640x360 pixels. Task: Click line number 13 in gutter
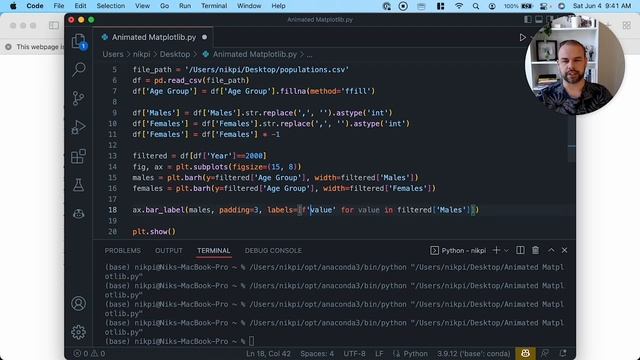click(x=112, y=156)
